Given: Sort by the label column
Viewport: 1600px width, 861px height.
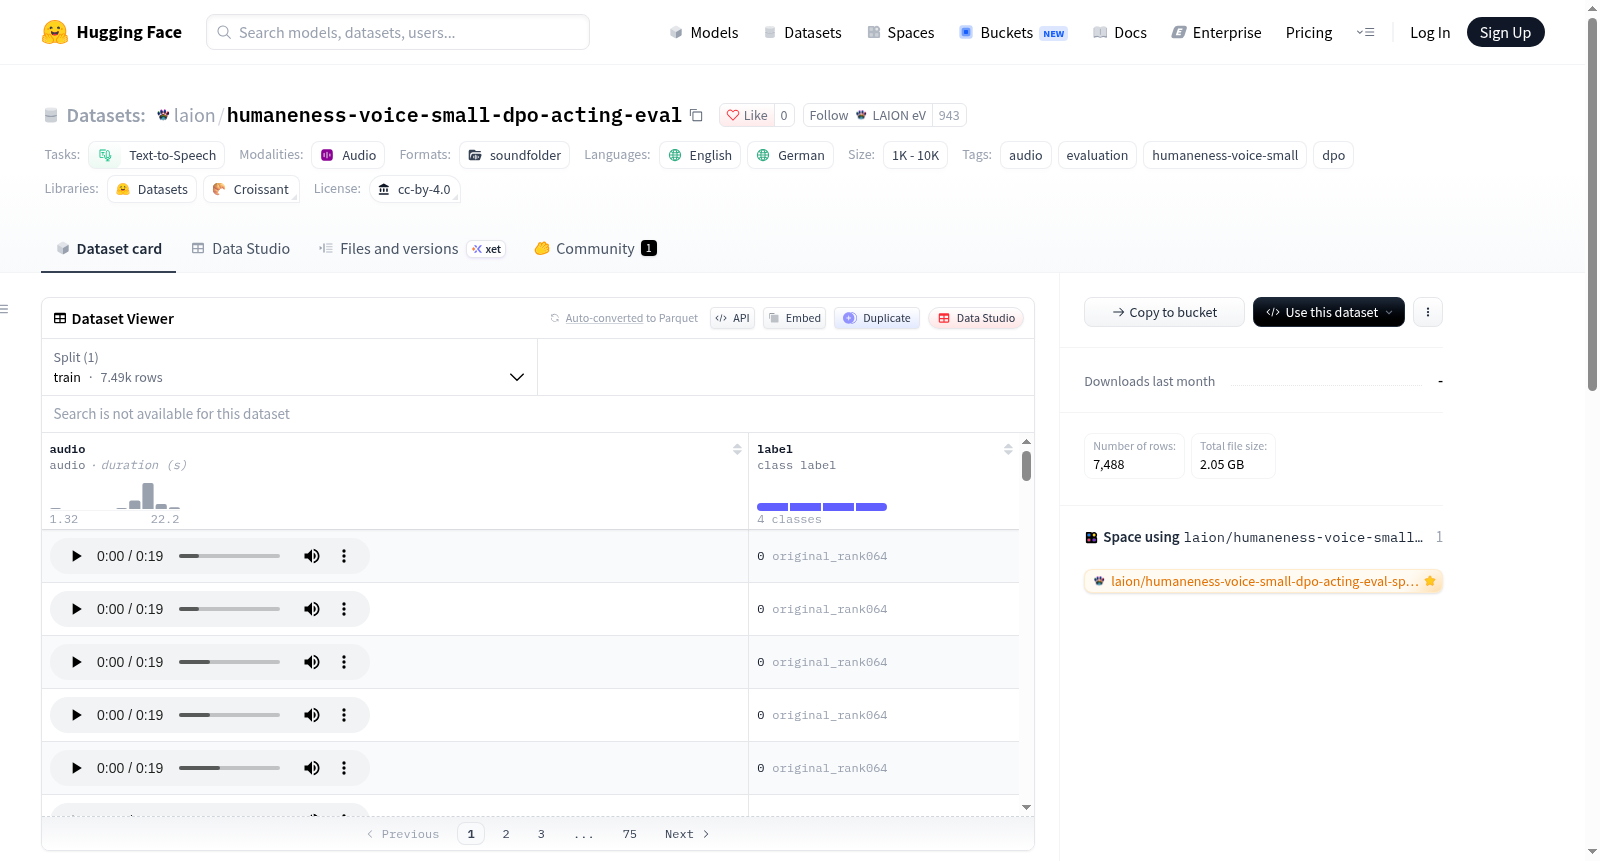Looking at the screenshot, I should 1008,449.
